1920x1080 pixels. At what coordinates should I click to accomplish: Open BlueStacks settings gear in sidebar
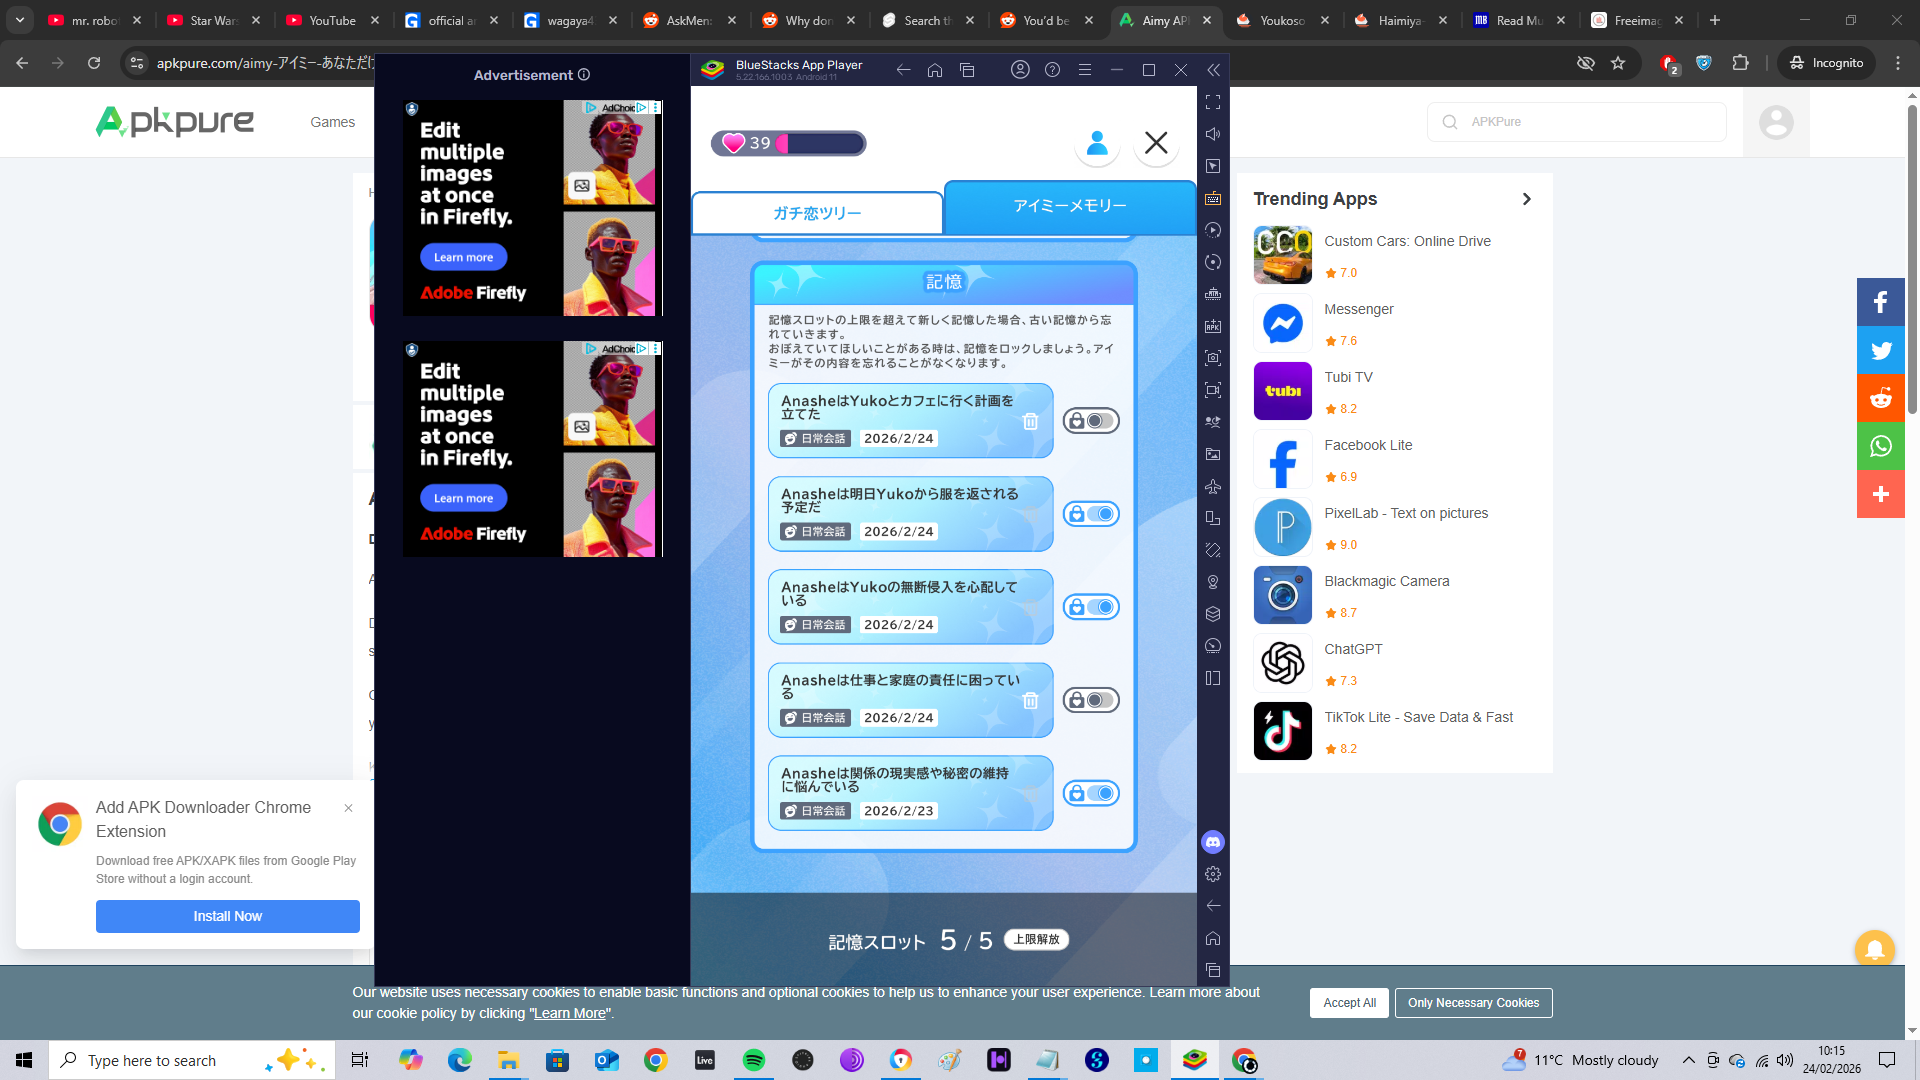pyautogui.click(x=1213, y=874)
